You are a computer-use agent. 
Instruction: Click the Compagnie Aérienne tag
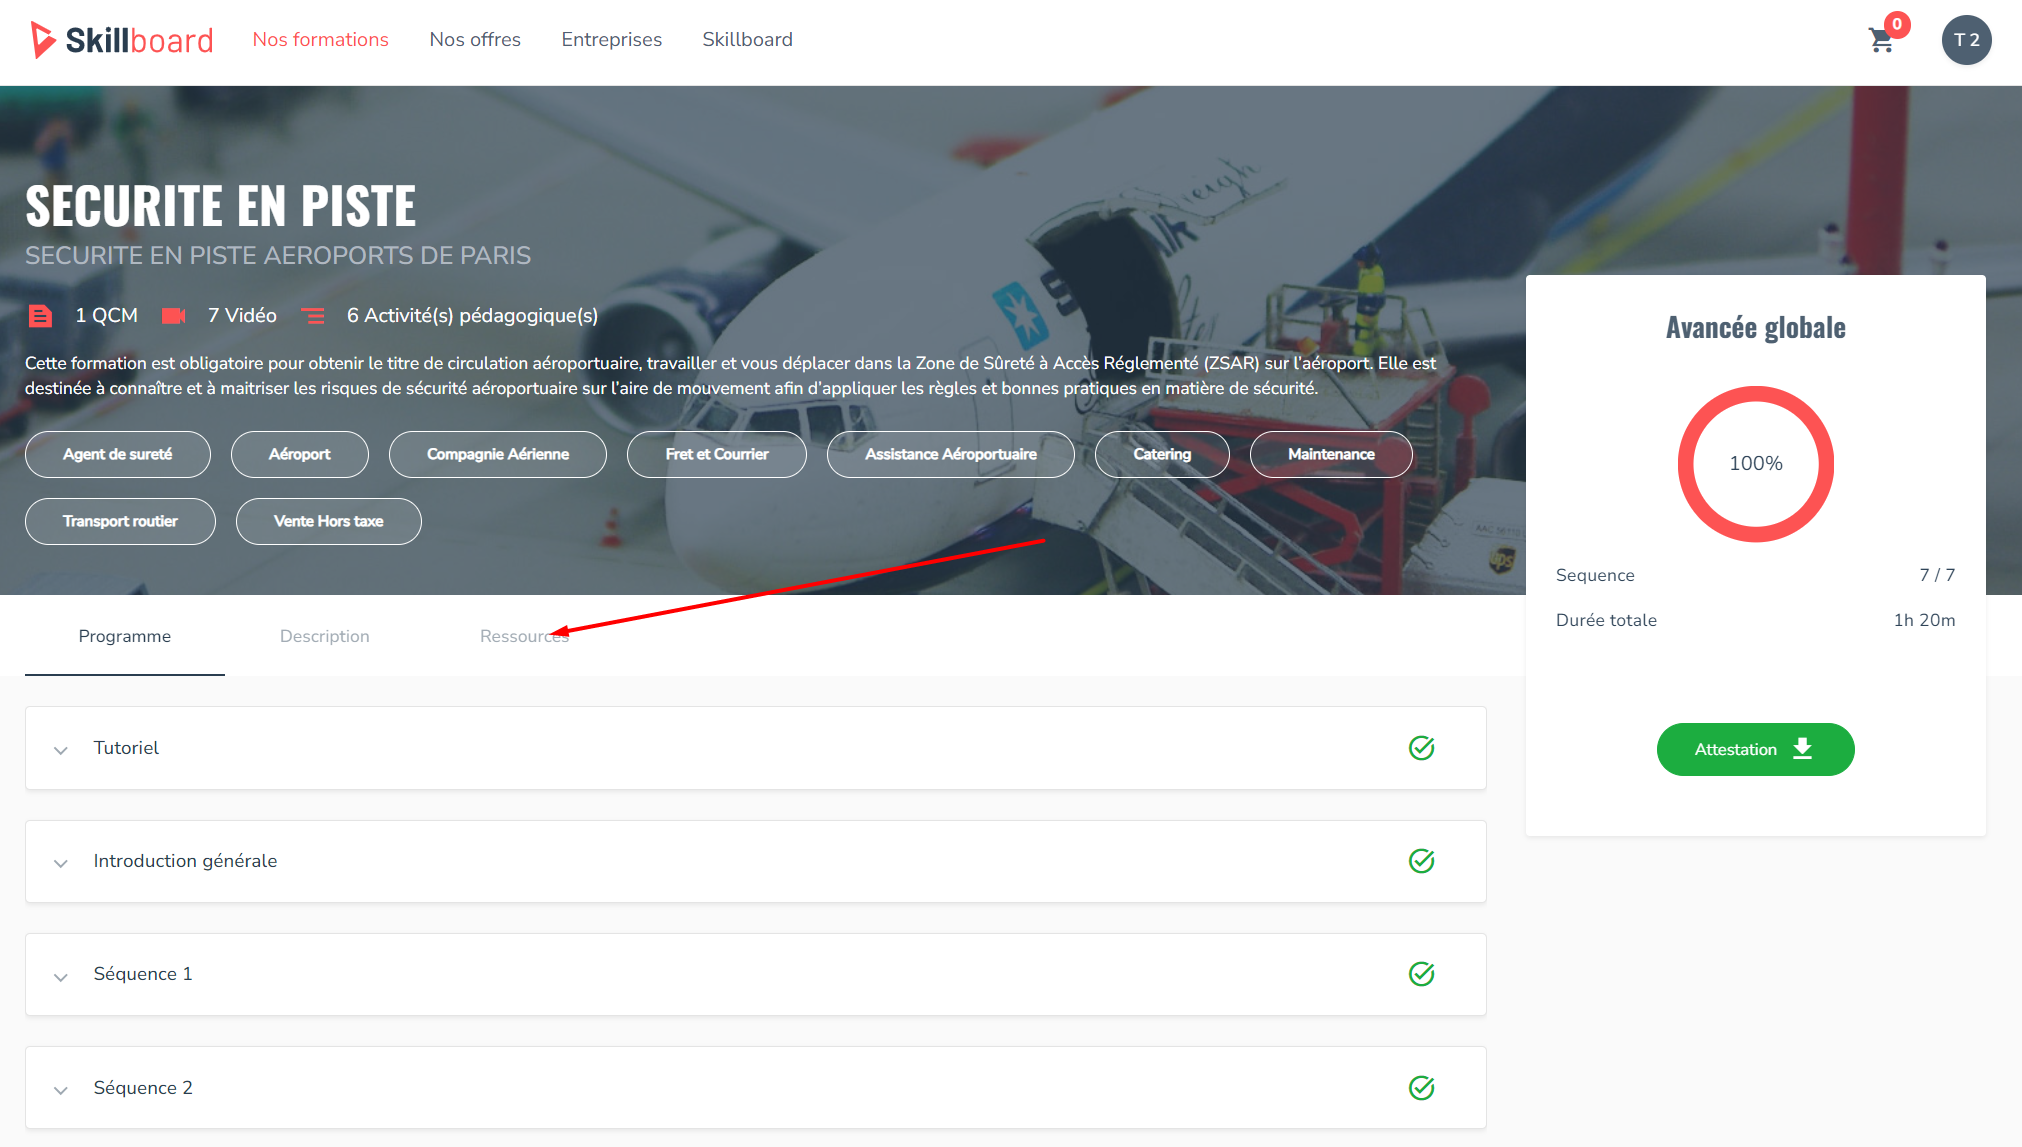click(498, 454)
